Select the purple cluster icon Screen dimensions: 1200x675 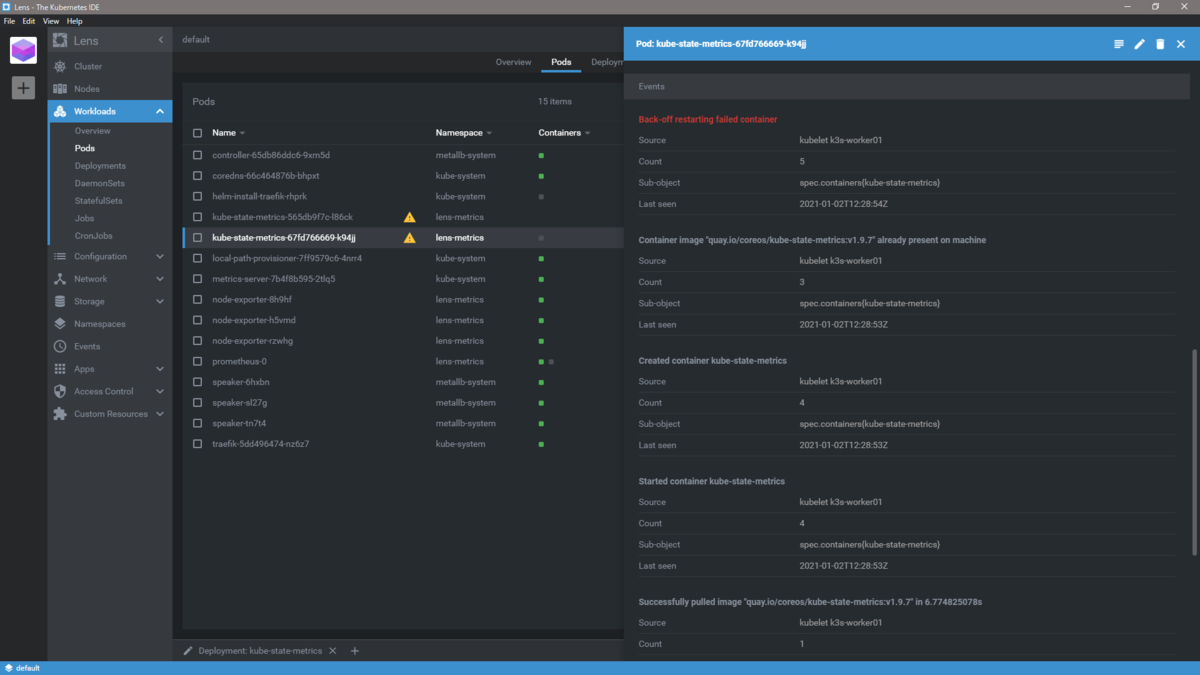23,50
